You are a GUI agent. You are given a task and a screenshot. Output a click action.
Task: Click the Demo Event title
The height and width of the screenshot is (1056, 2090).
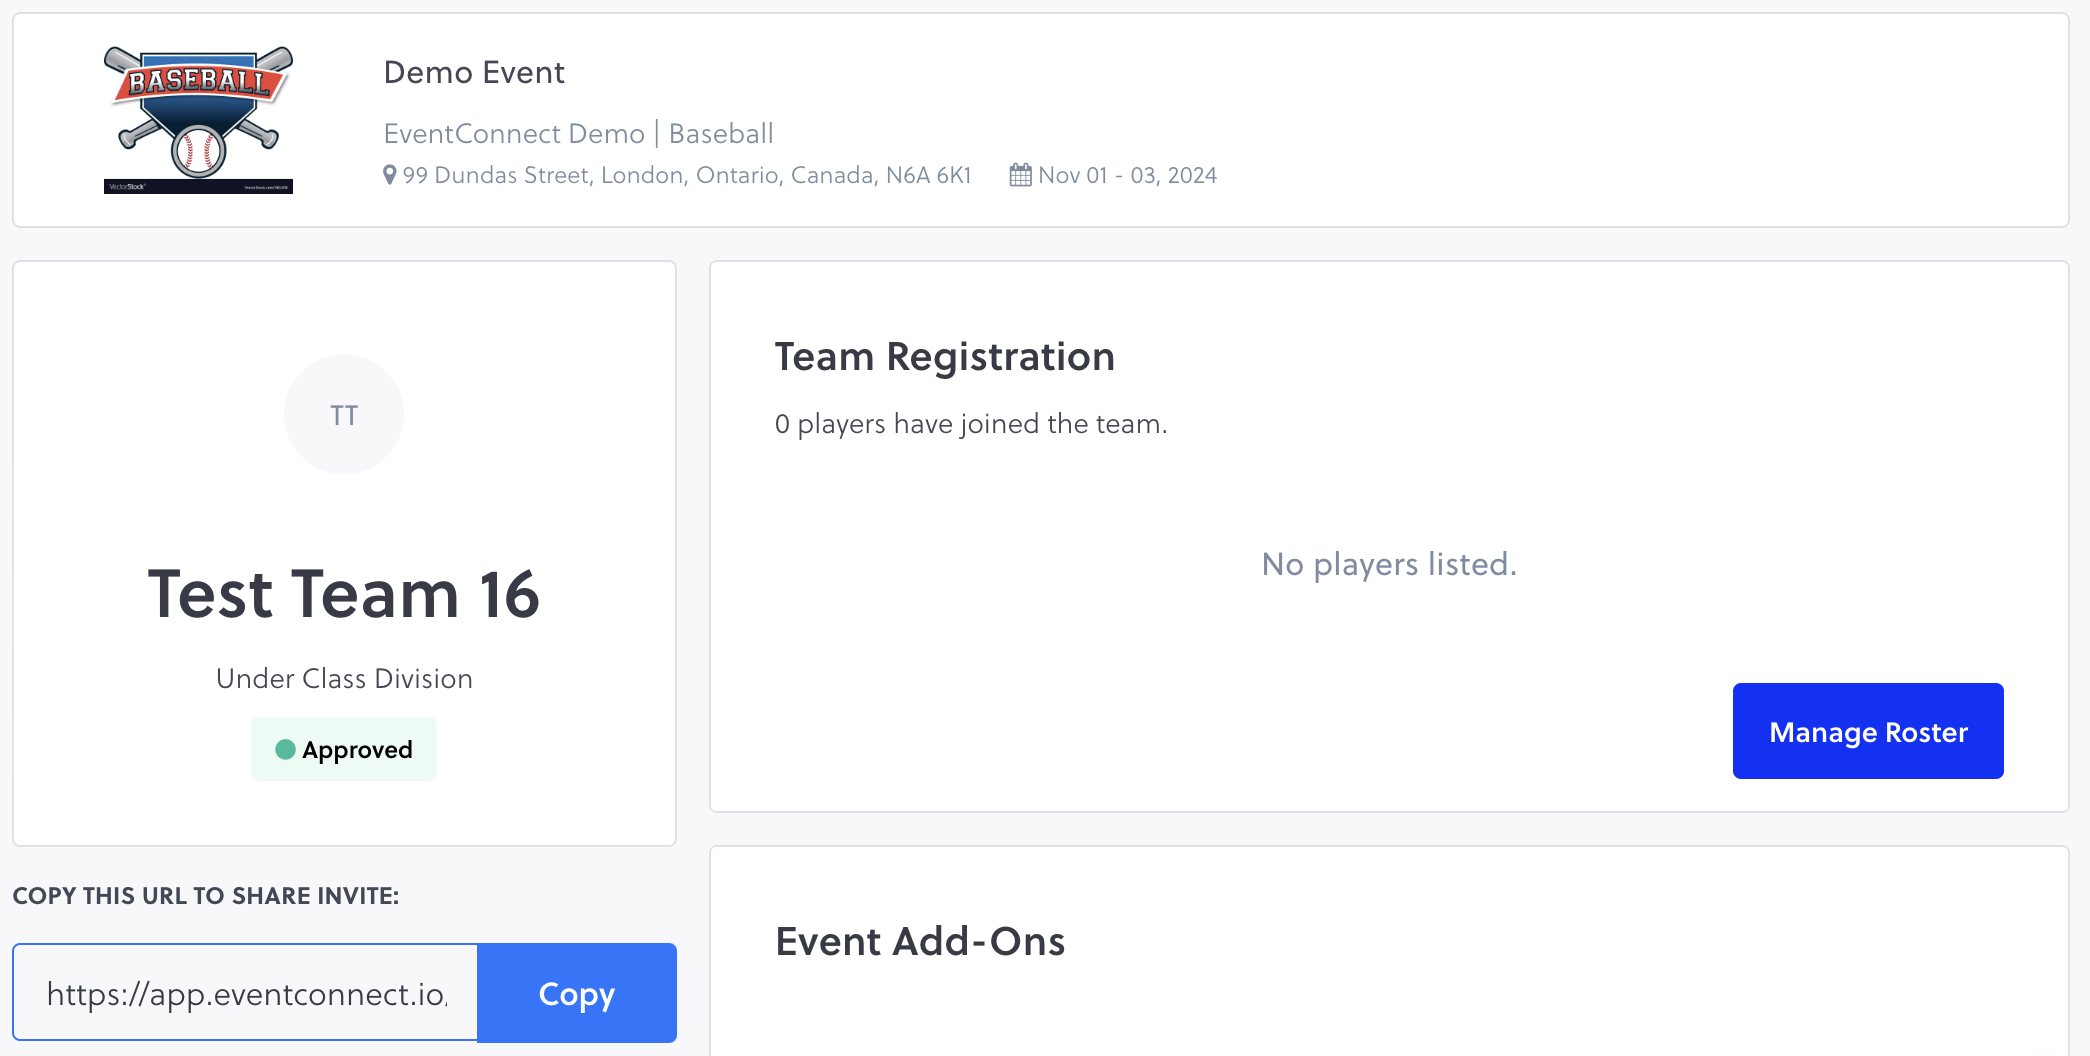[x=474, y=73]
